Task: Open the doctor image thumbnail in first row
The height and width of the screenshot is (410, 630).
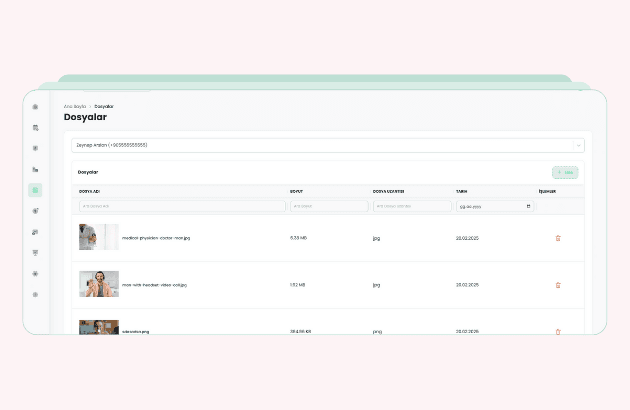Action: 99,237
